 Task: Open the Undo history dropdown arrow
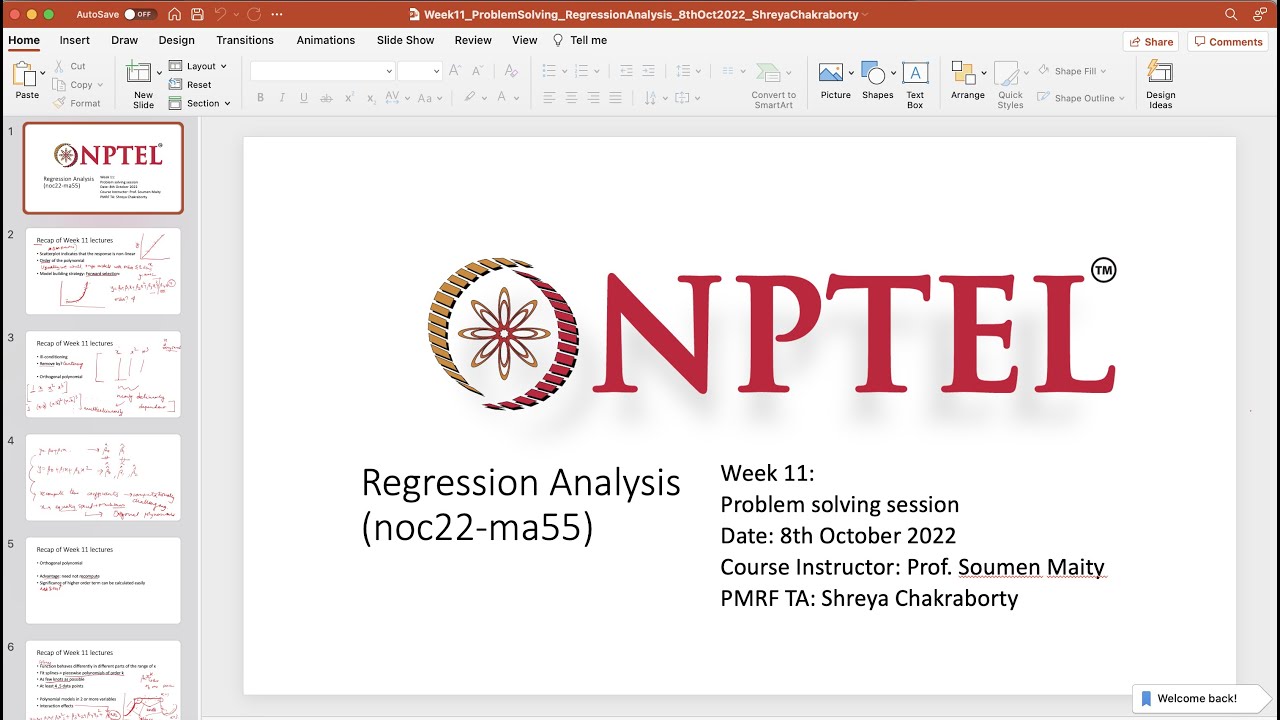pyautogui.click(x=235, y=14)
